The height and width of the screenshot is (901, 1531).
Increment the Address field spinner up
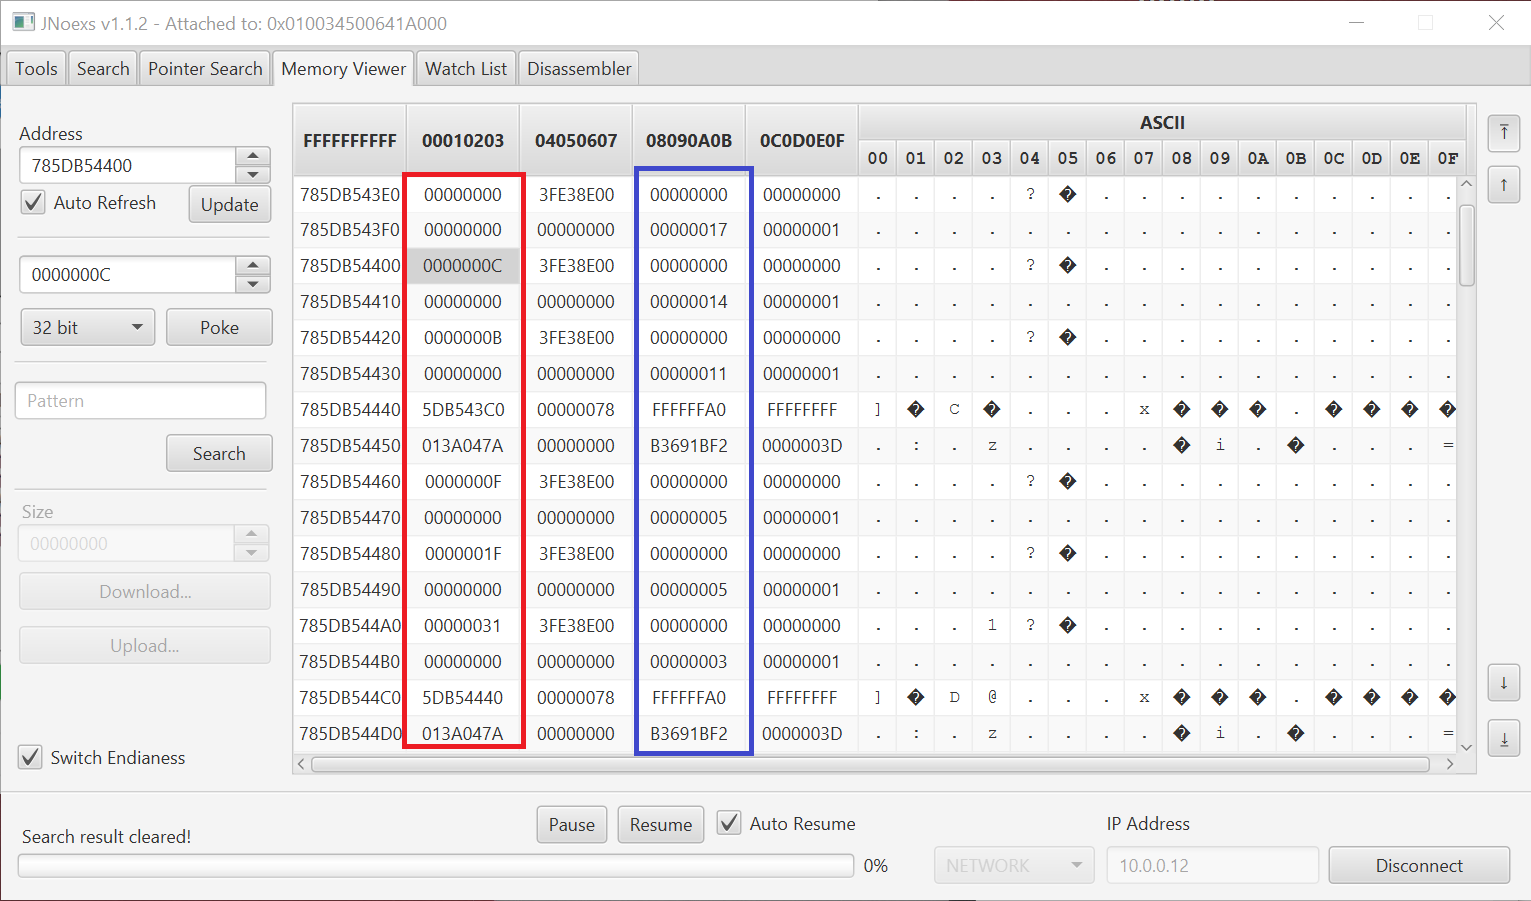[253, 156]
